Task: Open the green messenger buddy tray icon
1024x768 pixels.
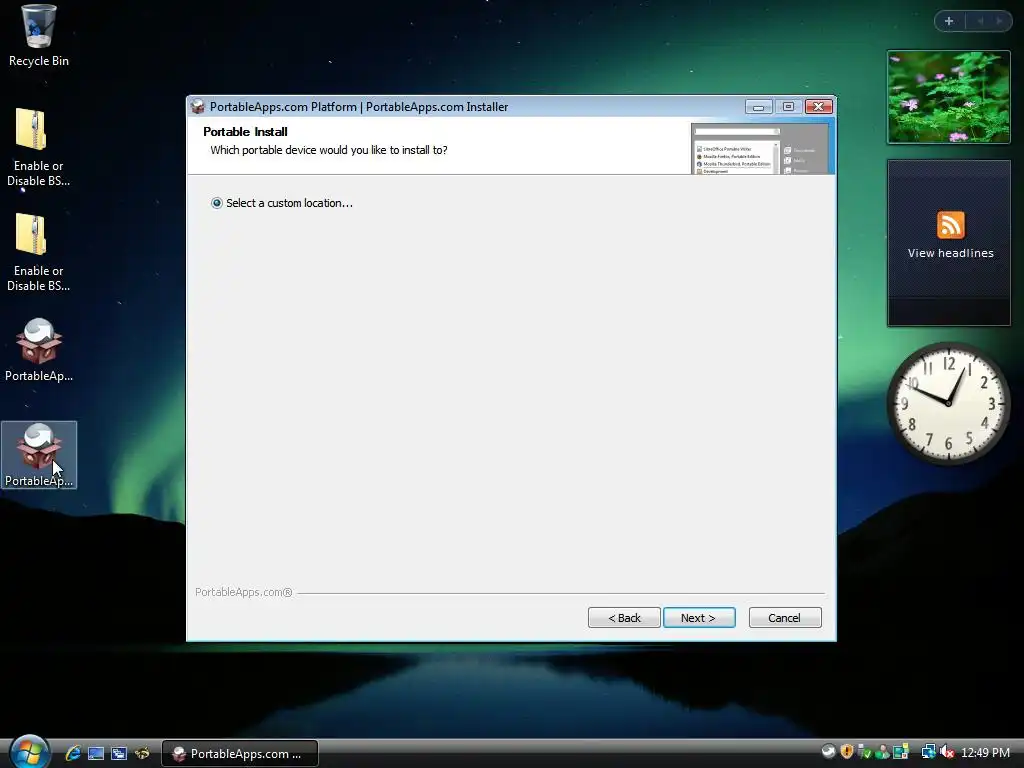Action: 882,752
